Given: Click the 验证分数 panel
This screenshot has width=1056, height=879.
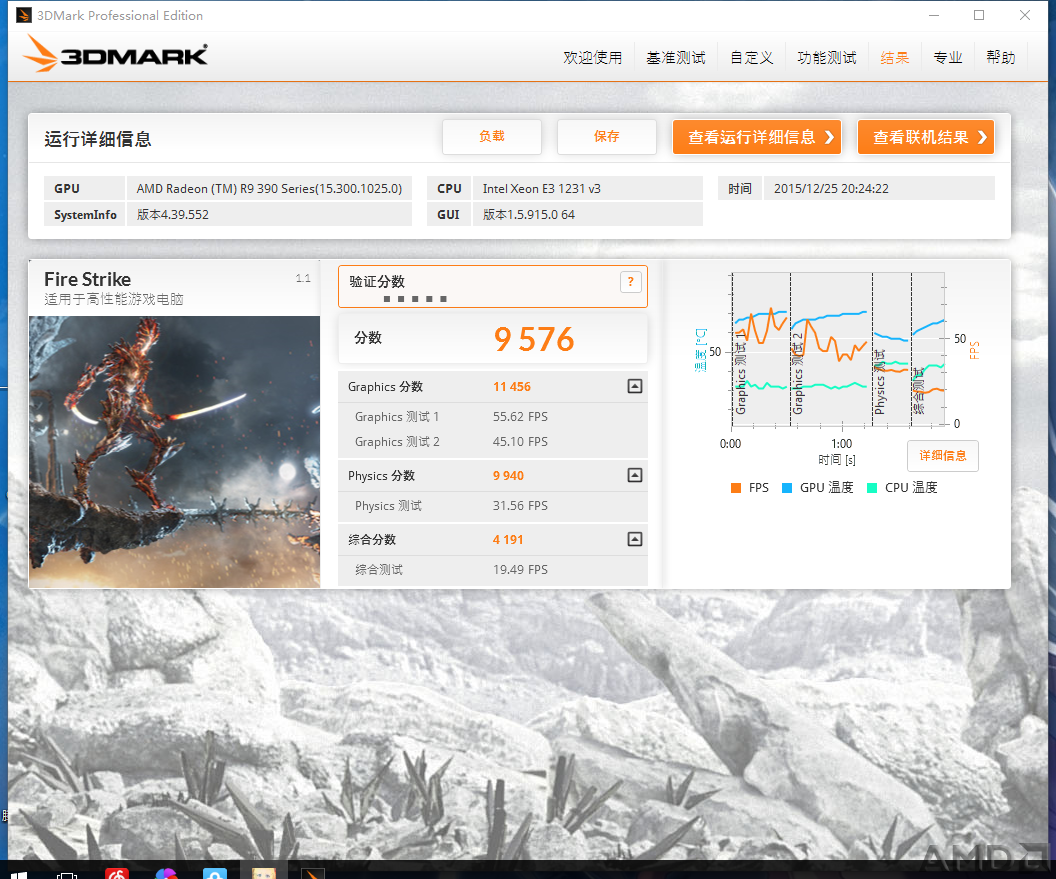Looking at the screenshot, I should (492, 287).
